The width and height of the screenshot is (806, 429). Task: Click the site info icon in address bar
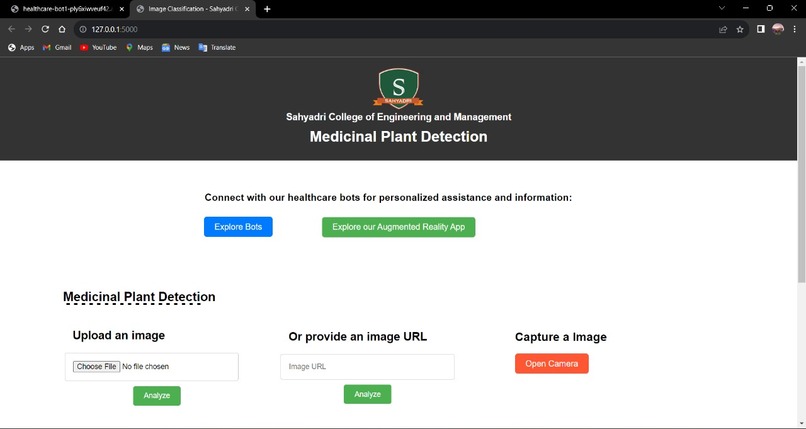83,29
